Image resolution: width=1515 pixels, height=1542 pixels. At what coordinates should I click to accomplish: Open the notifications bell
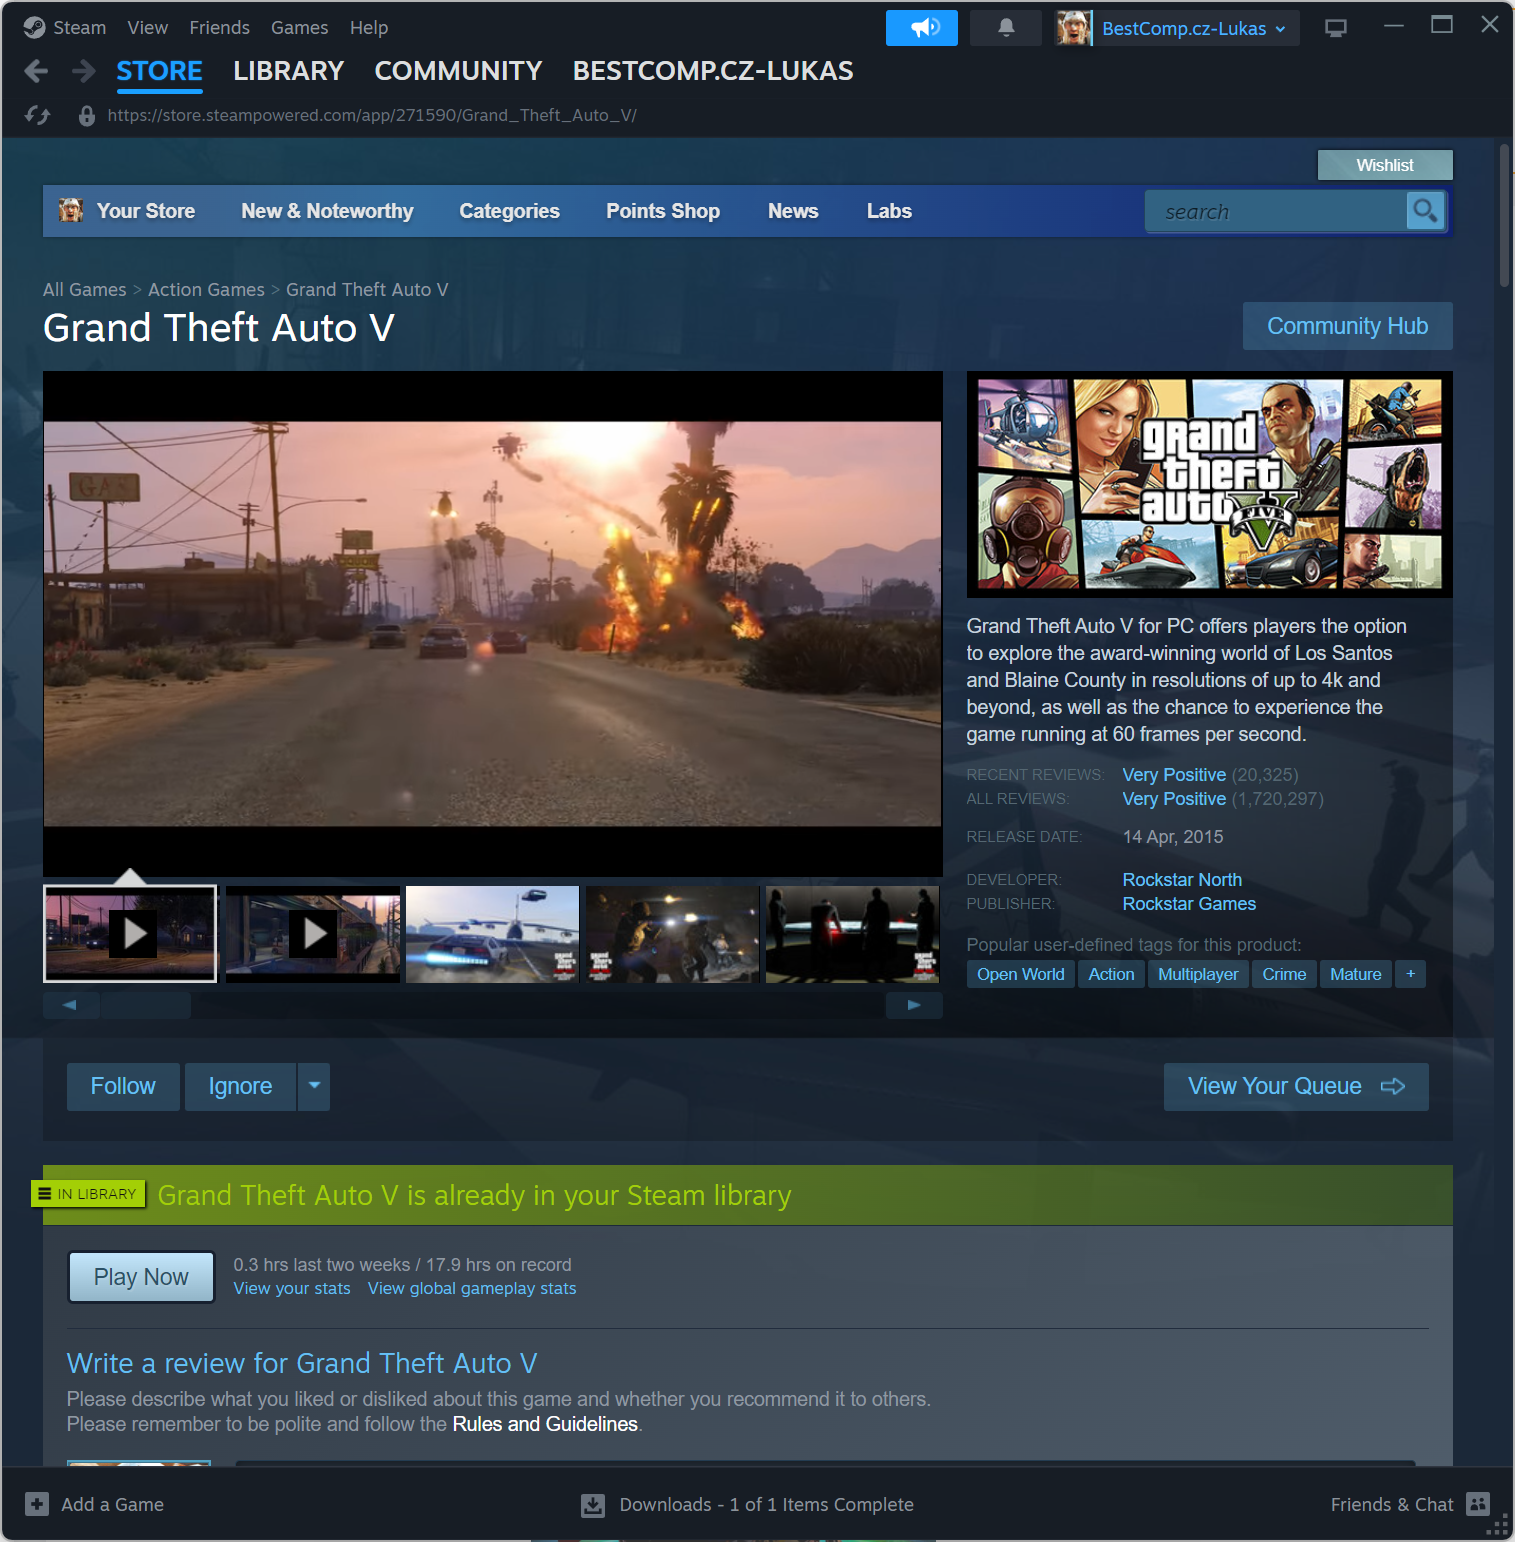[1006, 28]
